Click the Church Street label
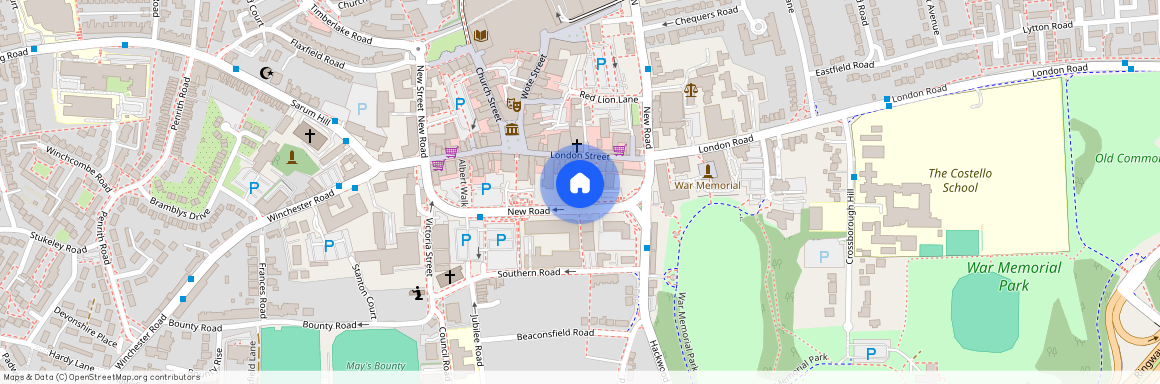 [x=488, y=95]
